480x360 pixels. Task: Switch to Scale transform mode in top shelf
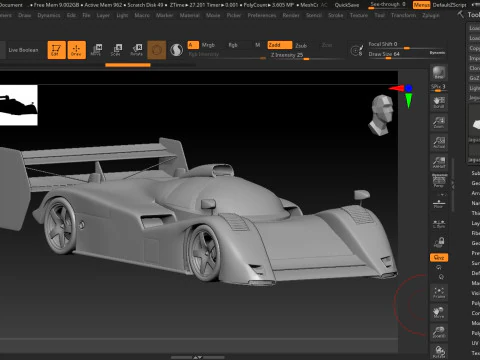116,50
